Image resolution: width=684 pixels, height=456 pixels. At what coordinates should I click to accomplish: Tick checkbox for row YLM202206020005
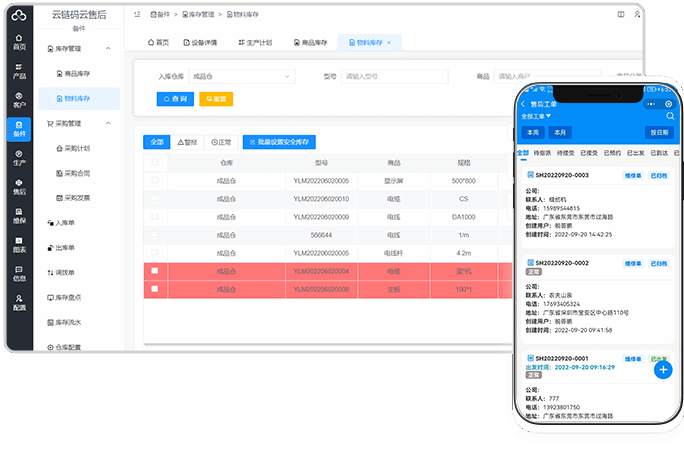pyautogui.click(x=154, y=180)
